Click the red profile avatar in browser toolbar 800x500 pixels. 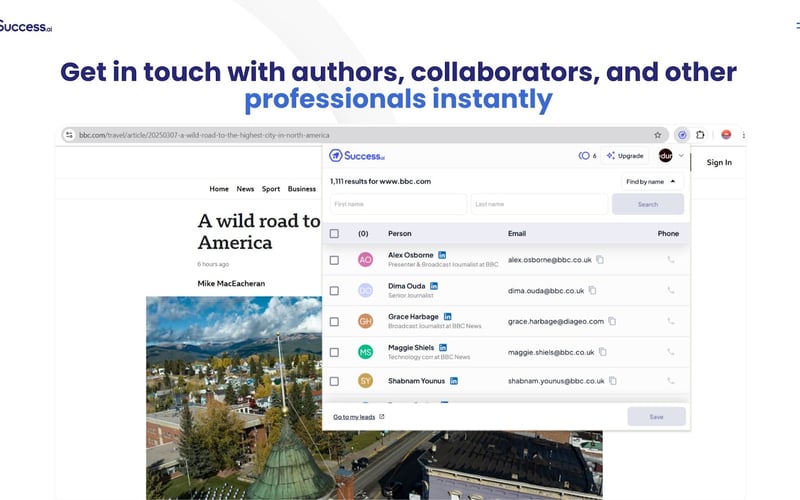726,135
